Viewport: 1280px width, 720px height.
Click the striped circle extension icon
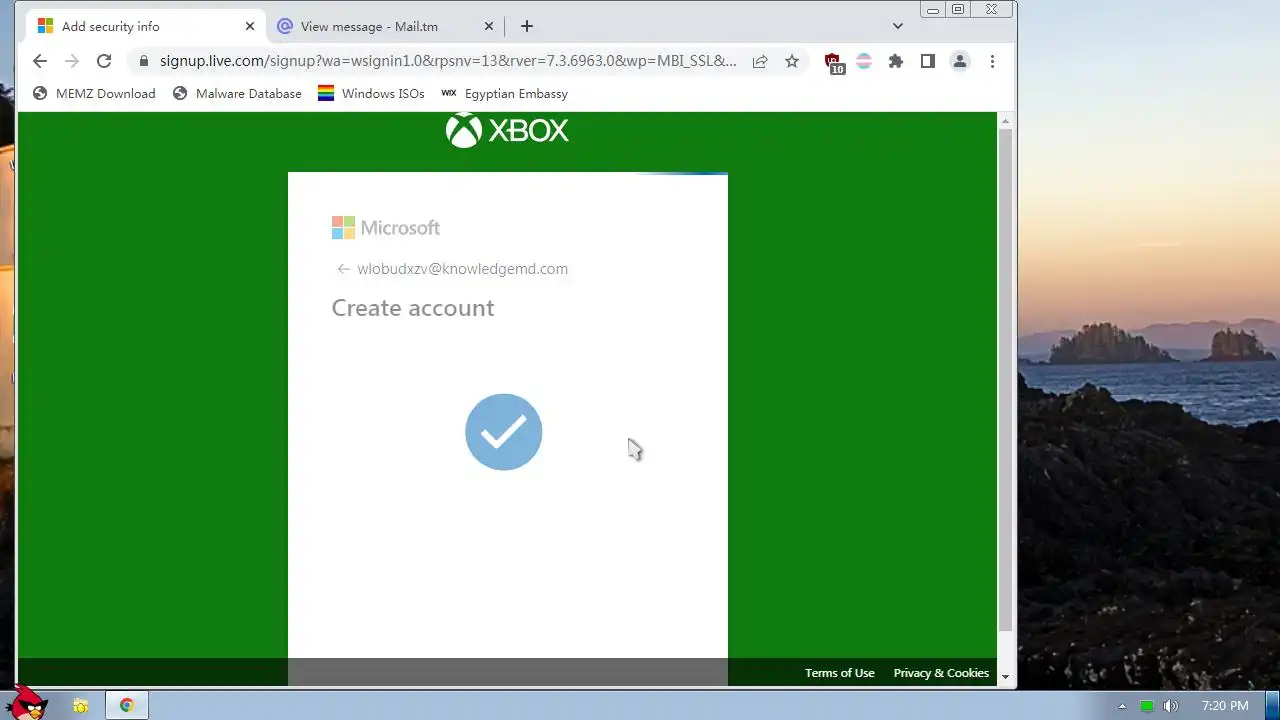[864, 61]
